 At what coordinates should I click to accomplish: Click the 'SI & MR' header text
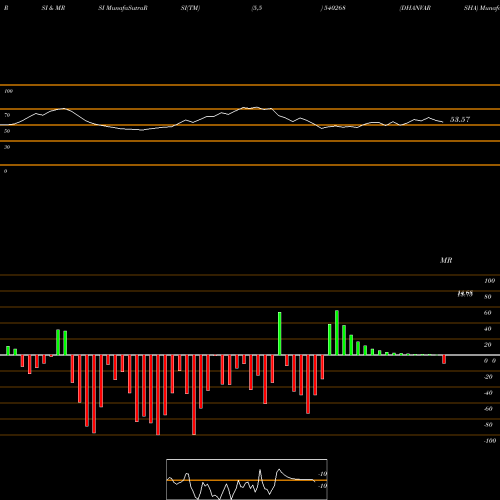tap(53, 8)
